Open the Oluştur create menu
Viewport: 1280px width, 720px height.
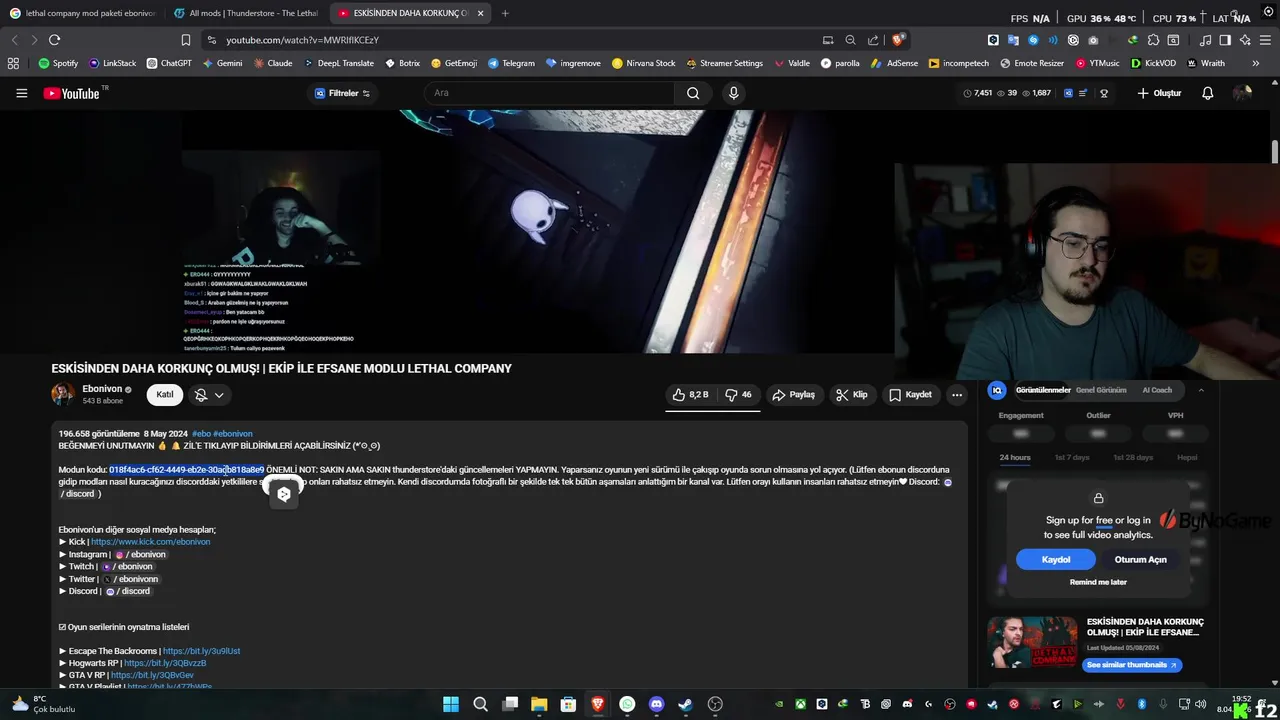tap(1159, 93)
